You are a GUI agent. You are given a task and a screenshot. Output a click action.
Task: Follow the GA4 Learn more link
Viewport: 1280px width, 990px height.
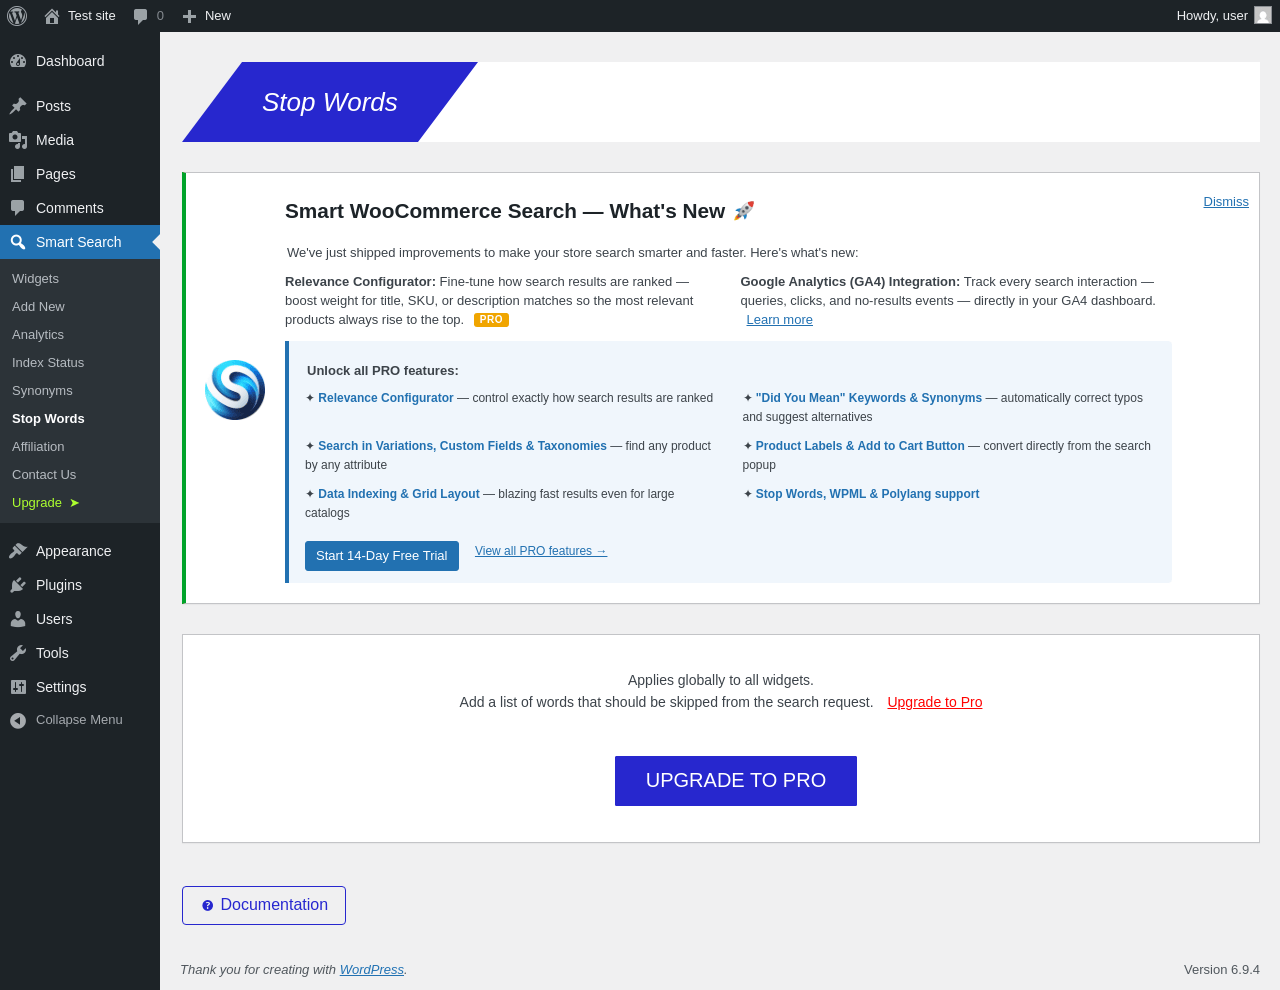pos(779,320)
